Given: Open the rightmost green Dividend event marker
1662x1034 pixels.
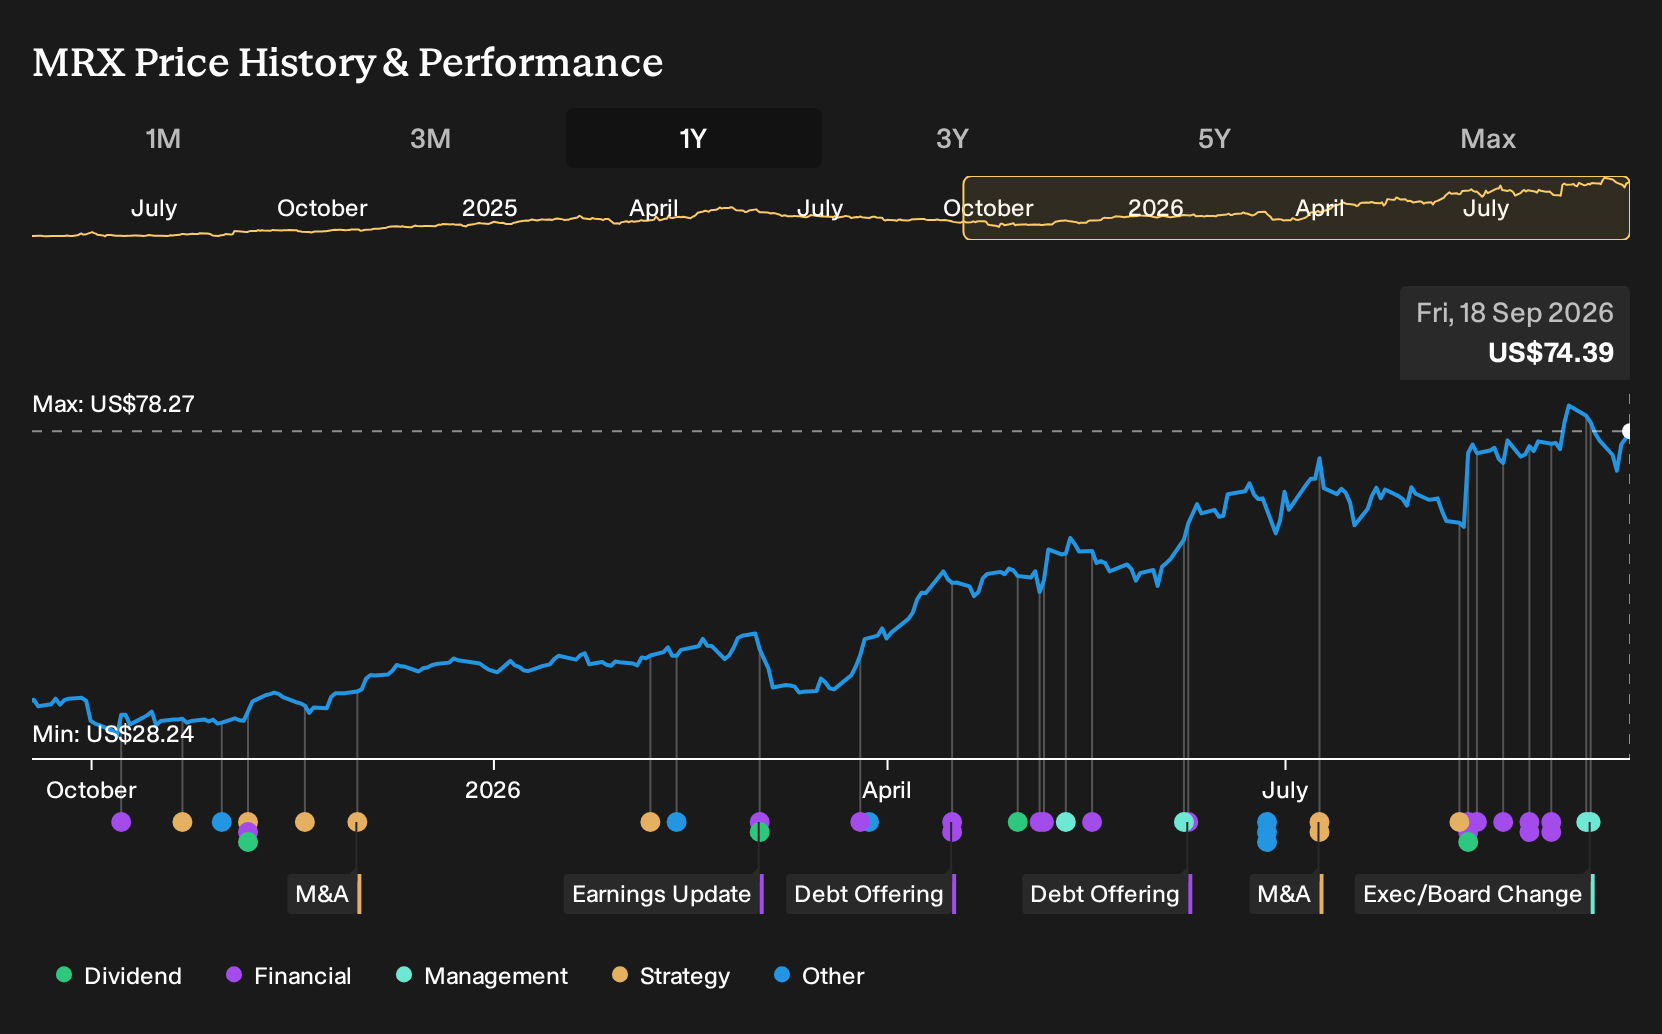Looking at the screenshot, I should (1468, 842).
